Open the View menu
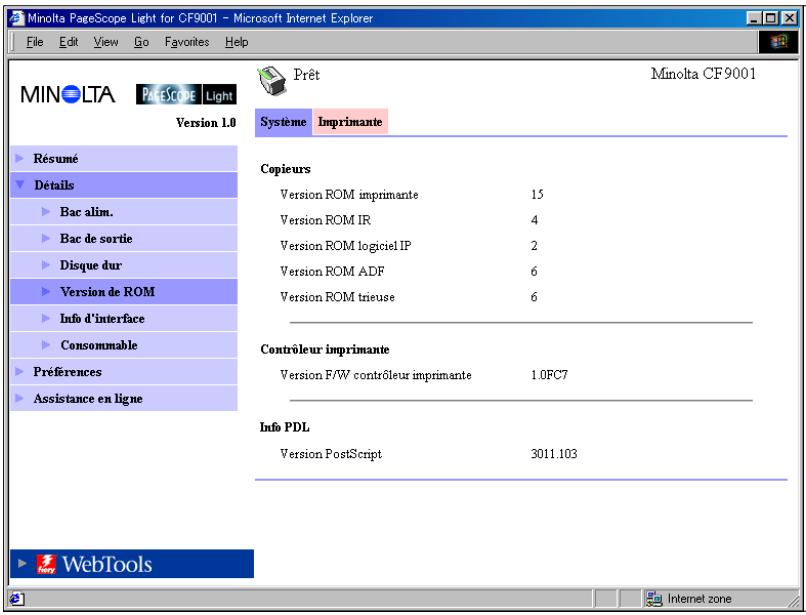The width and height of the screenshot is (806, 615). [x=106, y=42]
